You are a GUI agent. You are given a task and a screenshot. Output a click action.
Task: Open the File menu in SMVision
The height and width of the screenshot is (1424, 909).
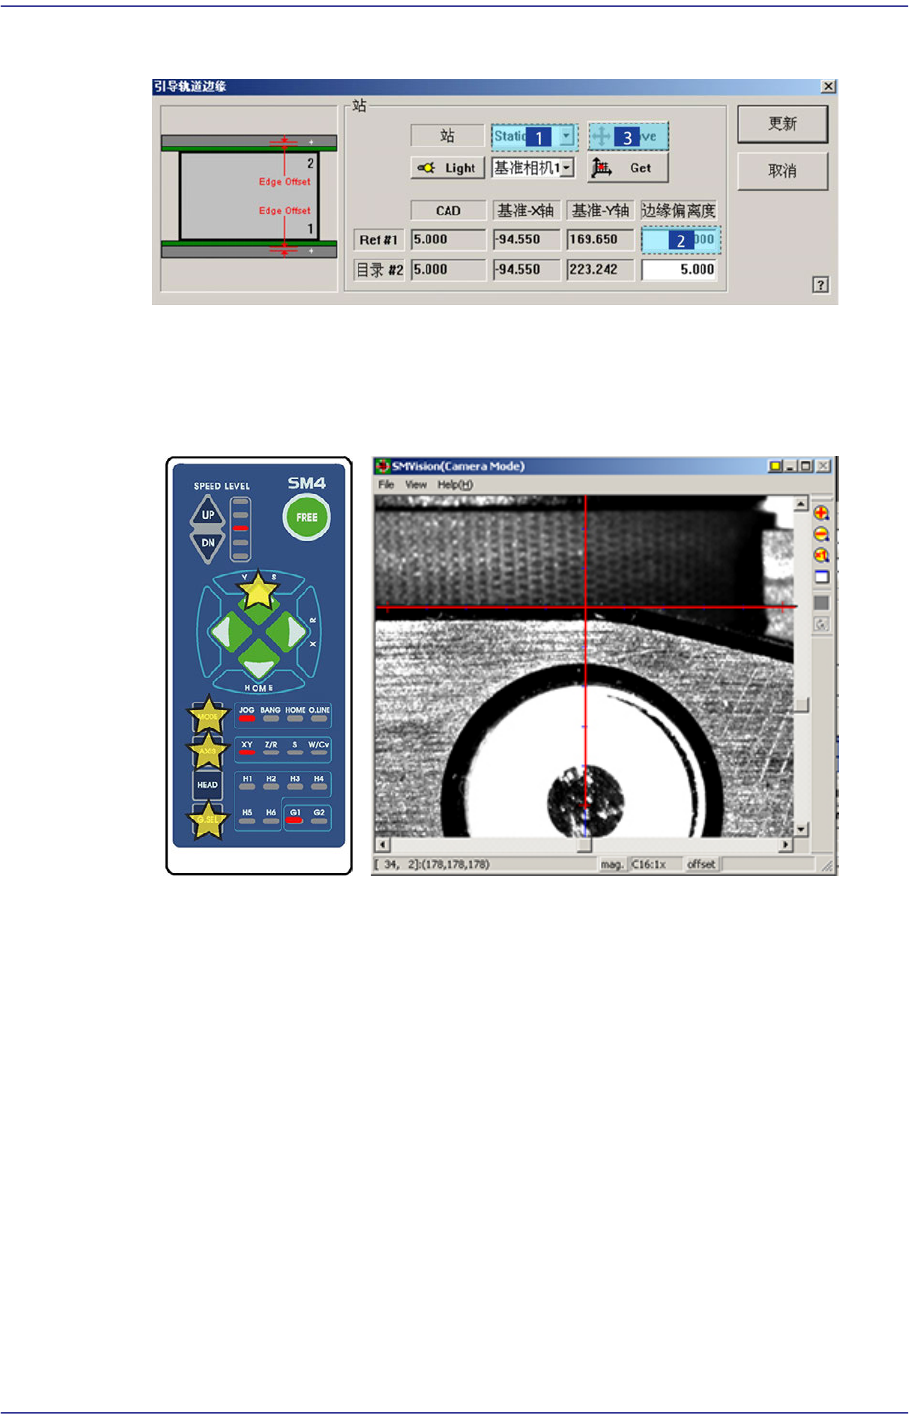coord(386,485)
